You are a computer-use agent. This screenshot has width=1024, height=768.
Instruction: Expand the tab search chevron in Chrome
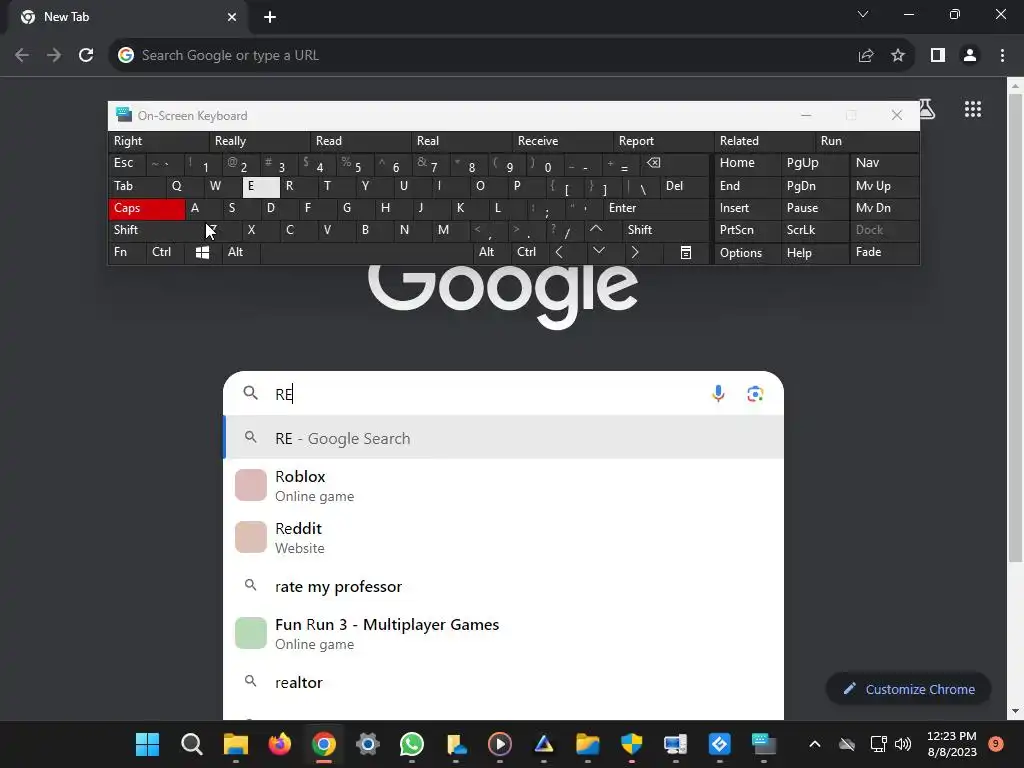(863, 14)
